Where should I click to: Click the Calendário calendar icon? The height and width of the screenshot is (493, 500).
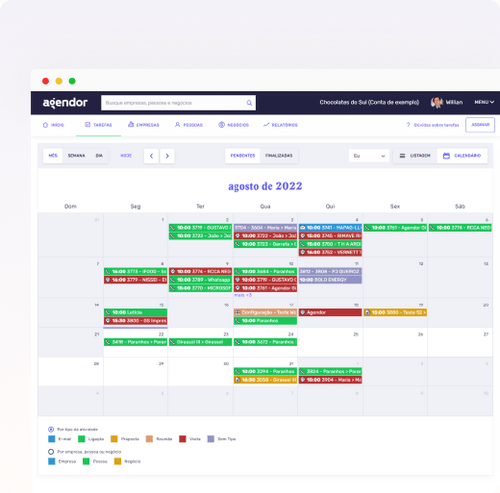[x=446, y=156]
